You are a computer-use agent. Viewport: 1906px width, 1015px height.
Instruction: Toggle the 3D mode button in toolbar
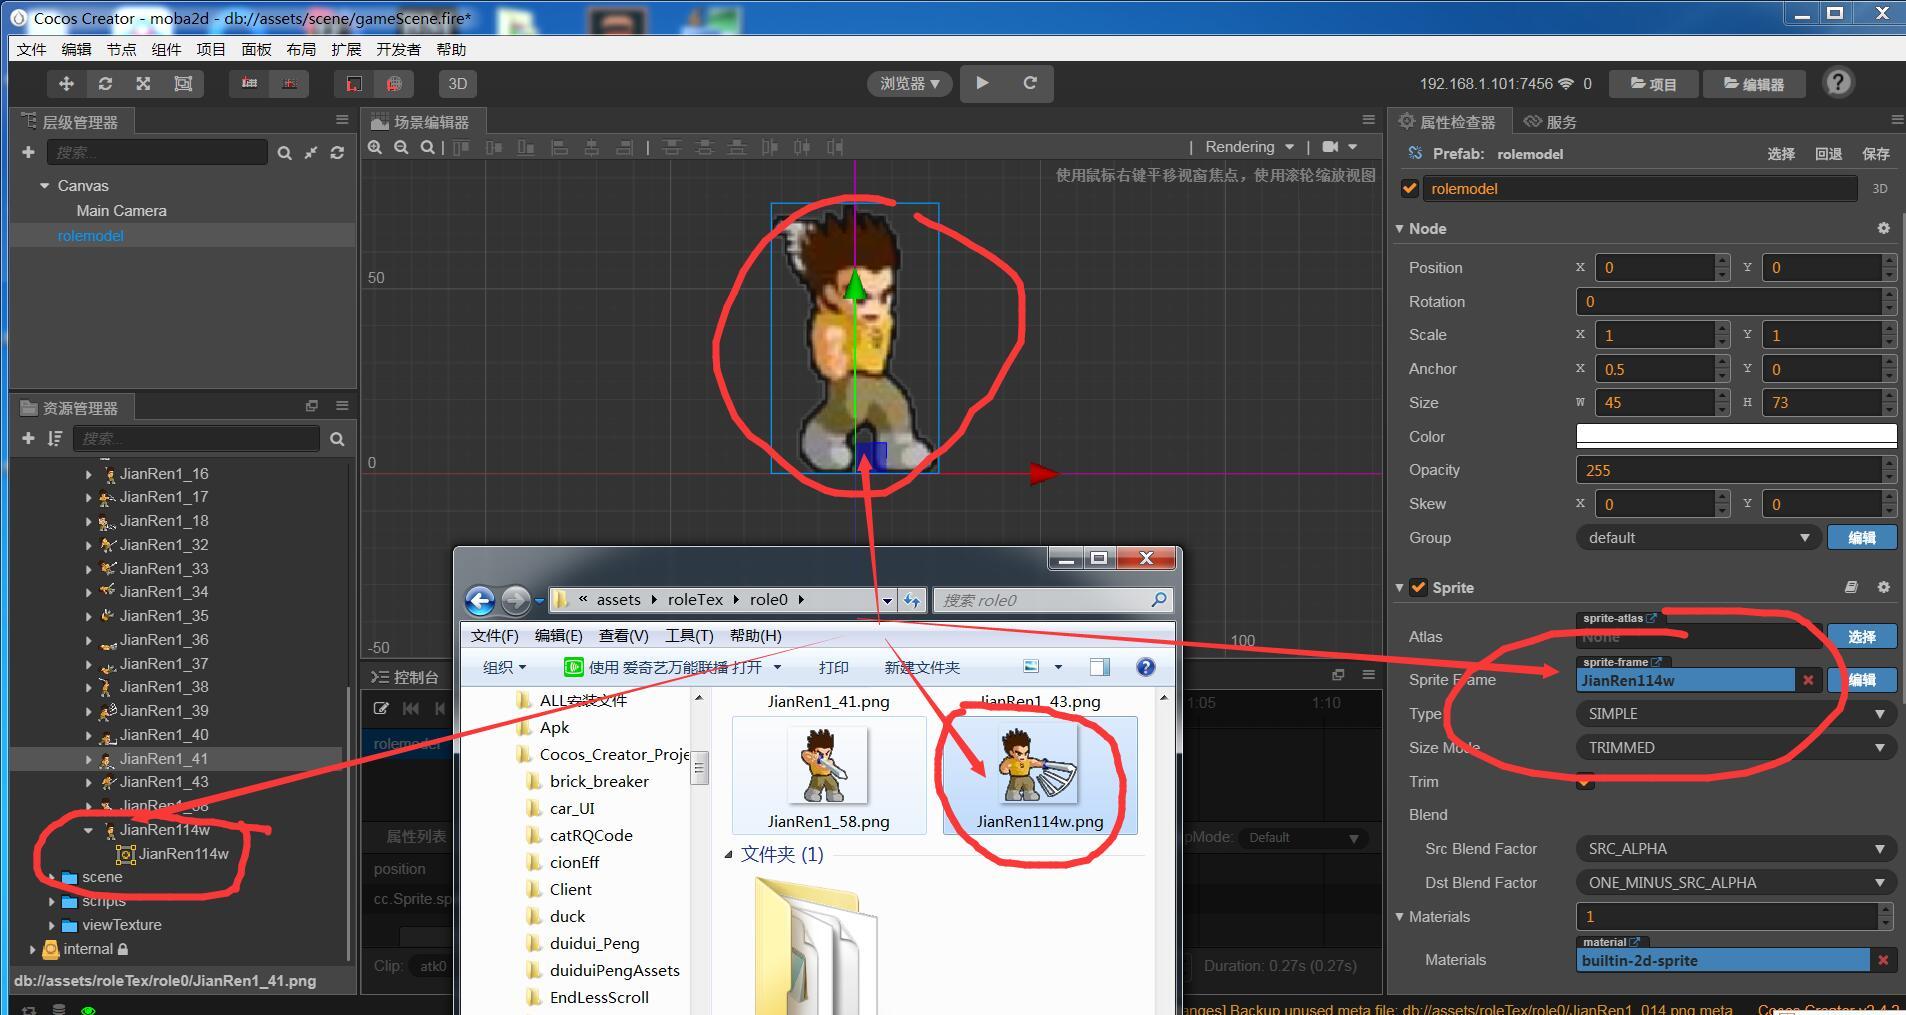click(x=457, y=84)
